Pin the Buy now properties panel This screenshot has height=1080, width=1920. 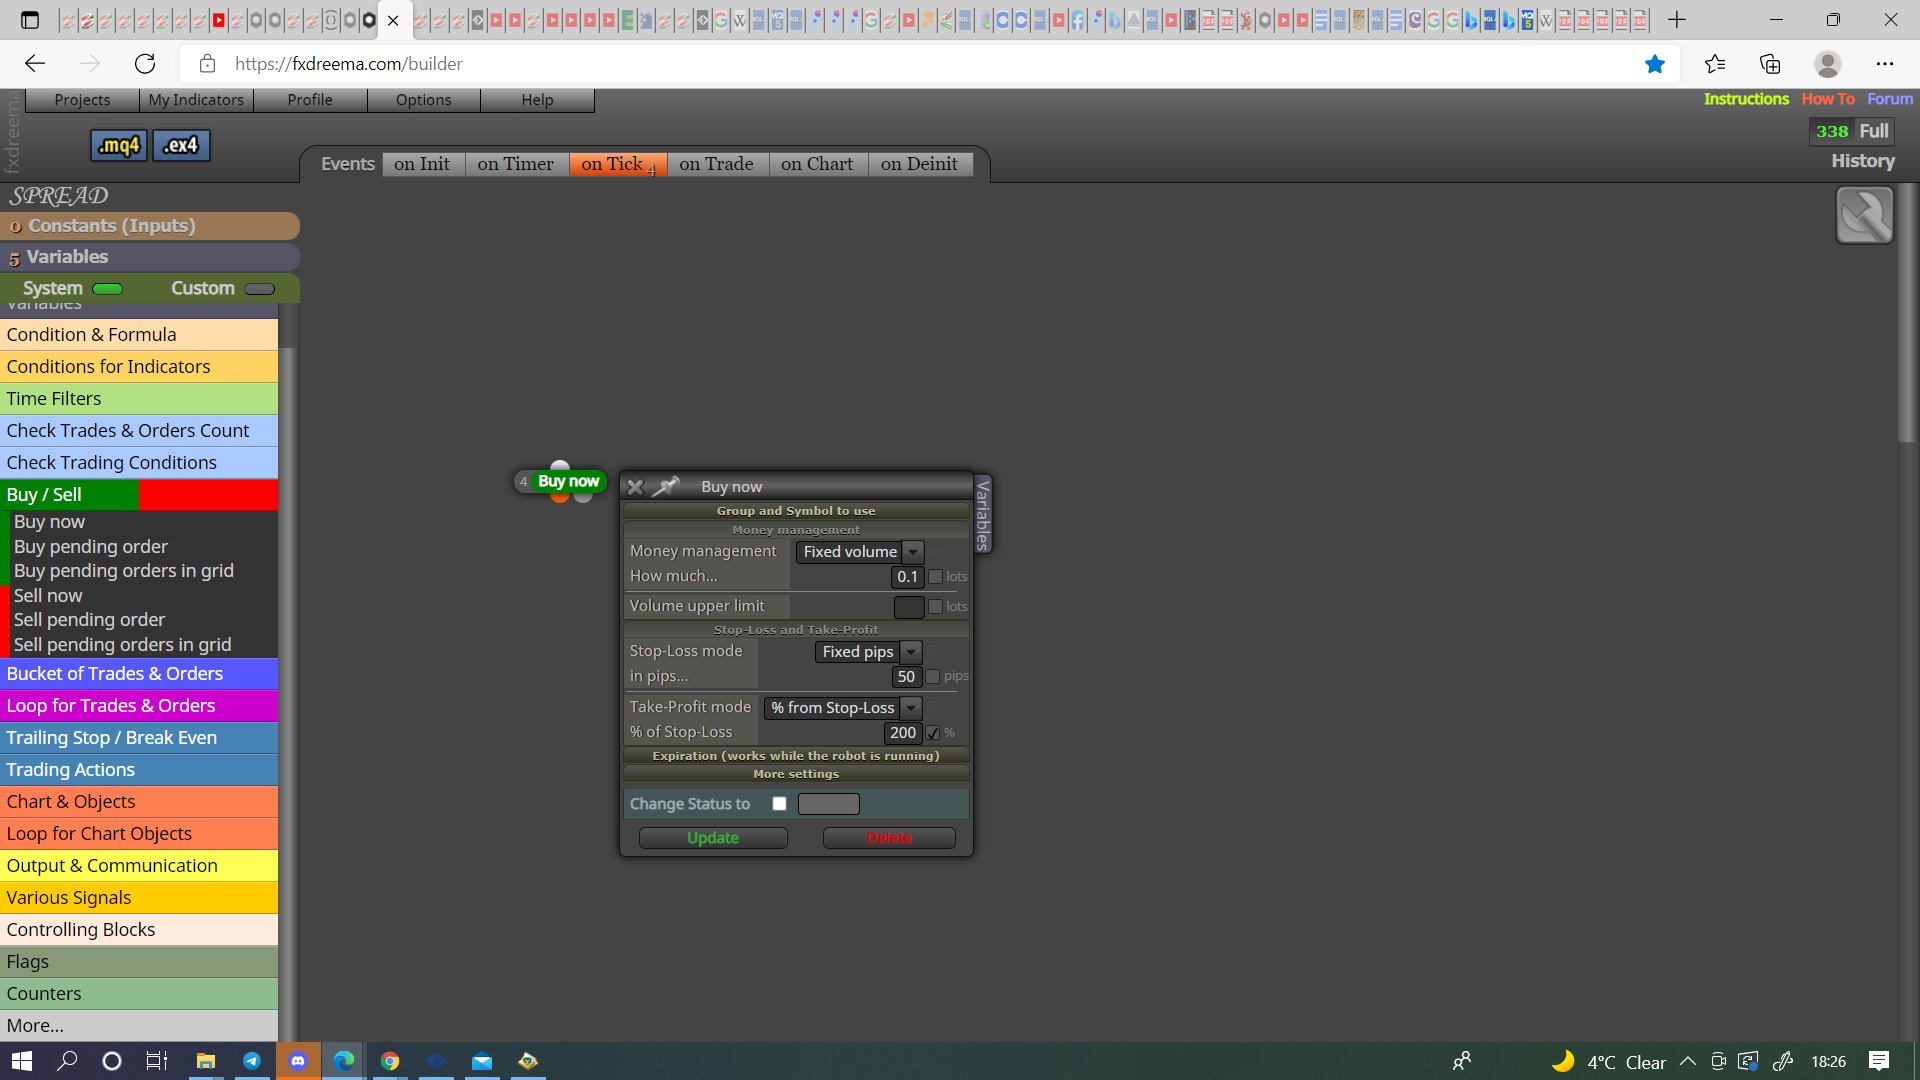pyautogui.click(x=666, y=486)
